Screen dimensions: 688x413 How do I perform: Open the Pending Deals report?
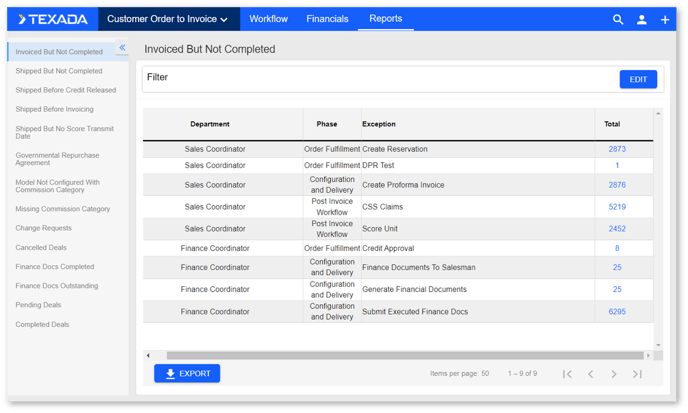click(x=38, y=305)
